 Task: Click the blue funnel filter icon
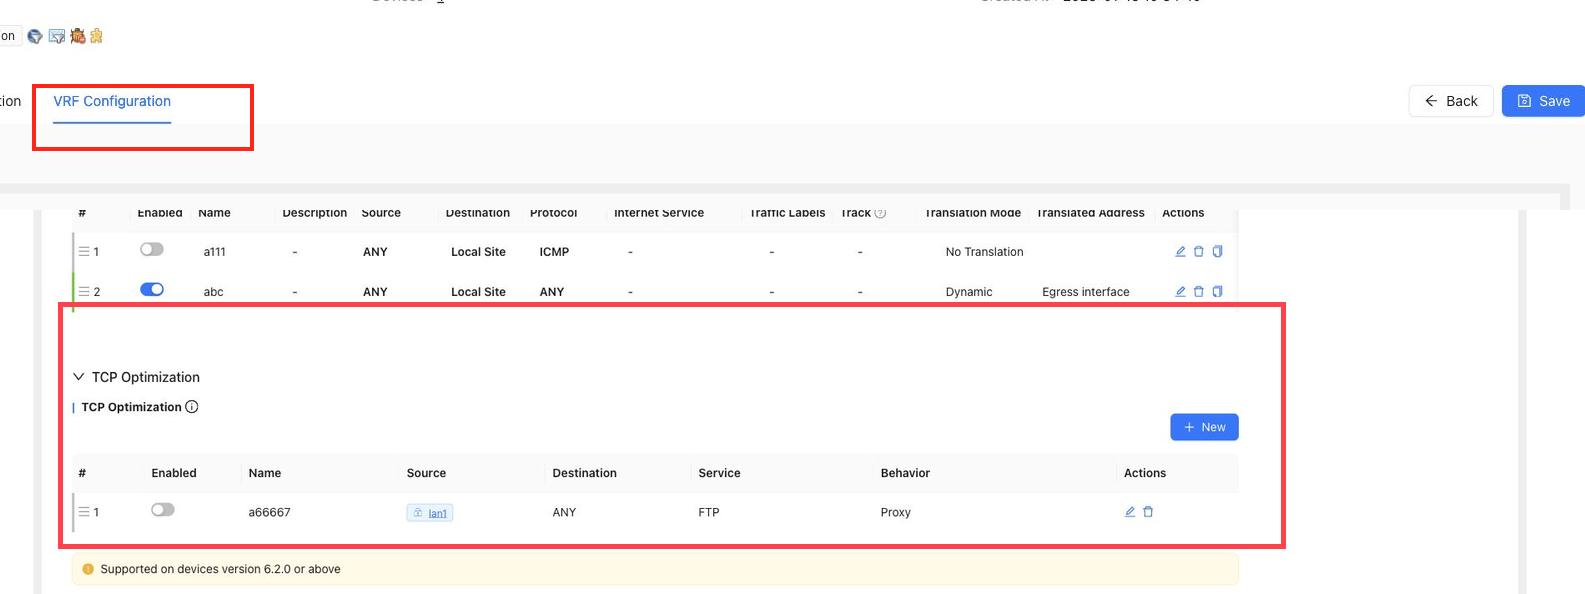(35, 36)
